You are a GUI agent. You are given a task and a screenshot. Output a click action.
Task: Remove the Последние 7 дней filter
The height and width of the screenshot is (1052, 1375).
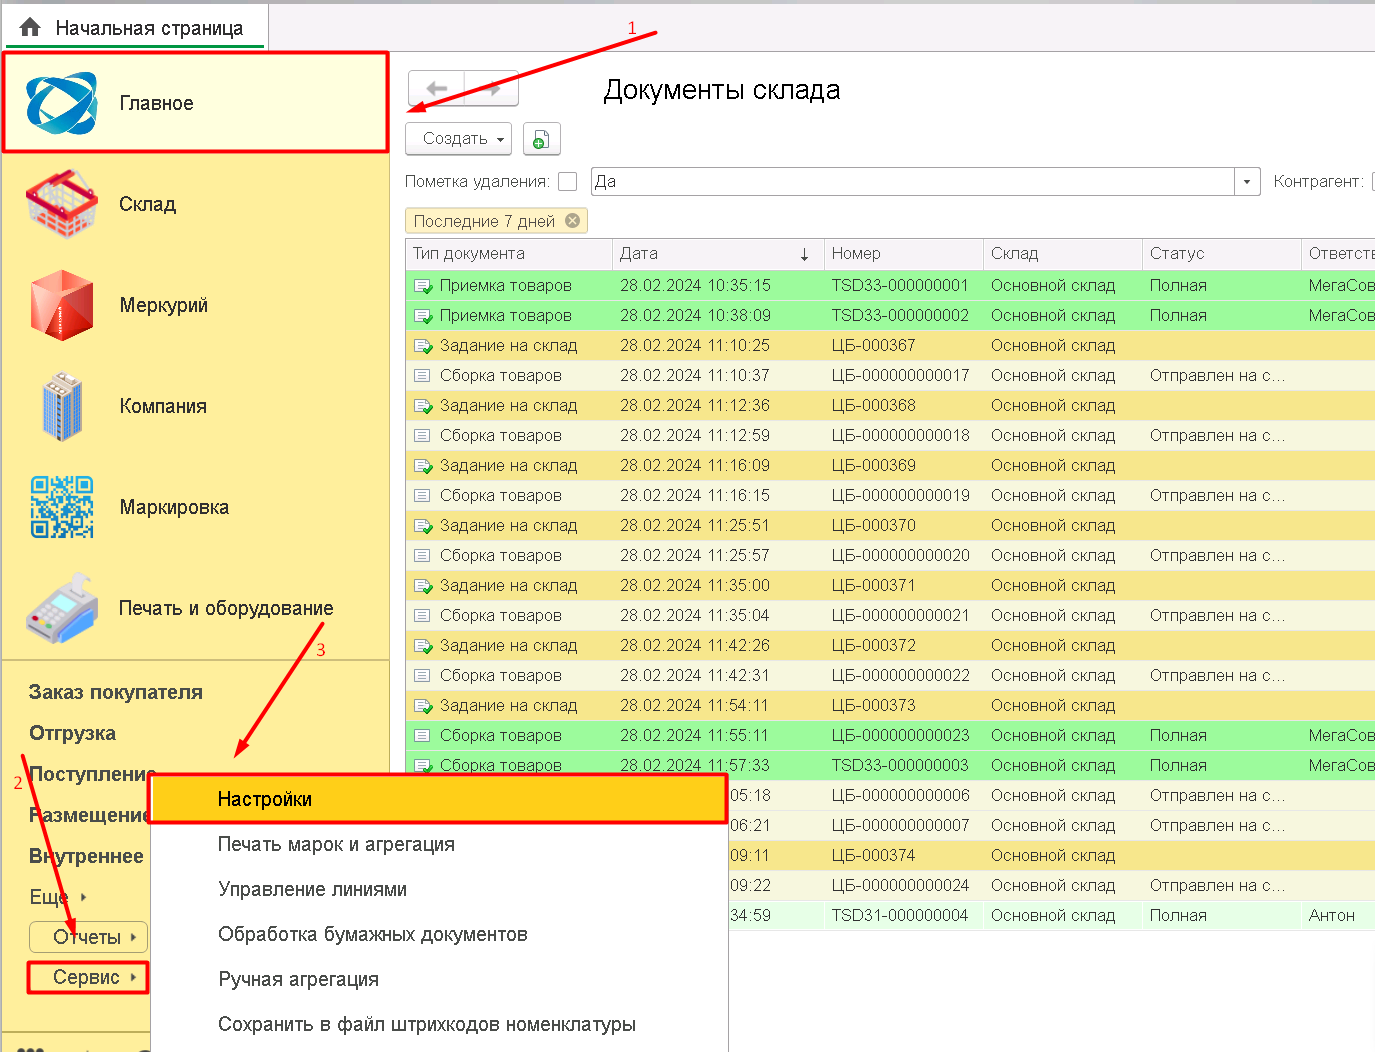tap(572, 221)
